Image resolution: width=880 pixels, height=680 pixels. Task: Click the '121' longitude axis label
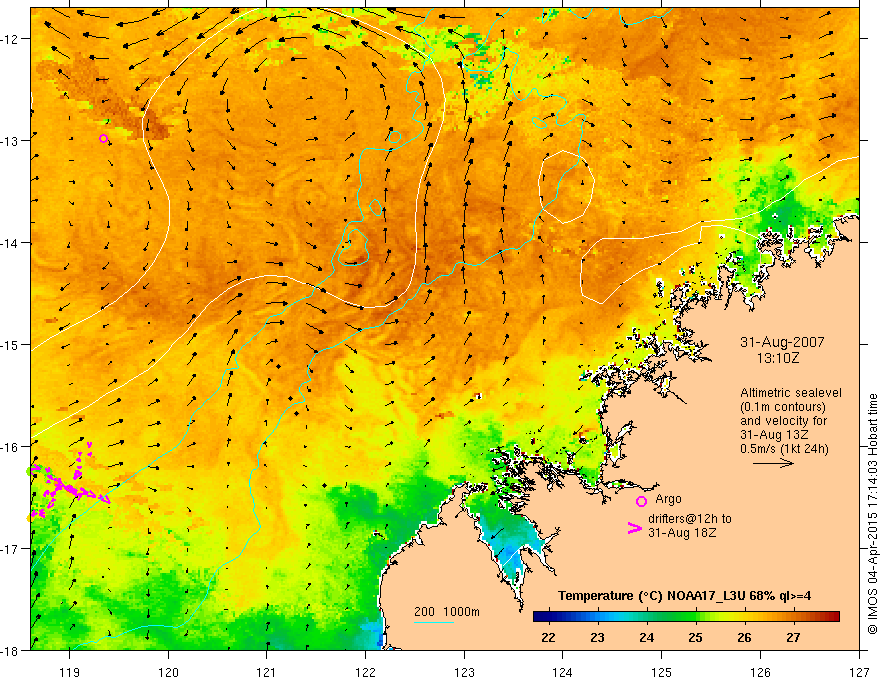tap(267, 672)
